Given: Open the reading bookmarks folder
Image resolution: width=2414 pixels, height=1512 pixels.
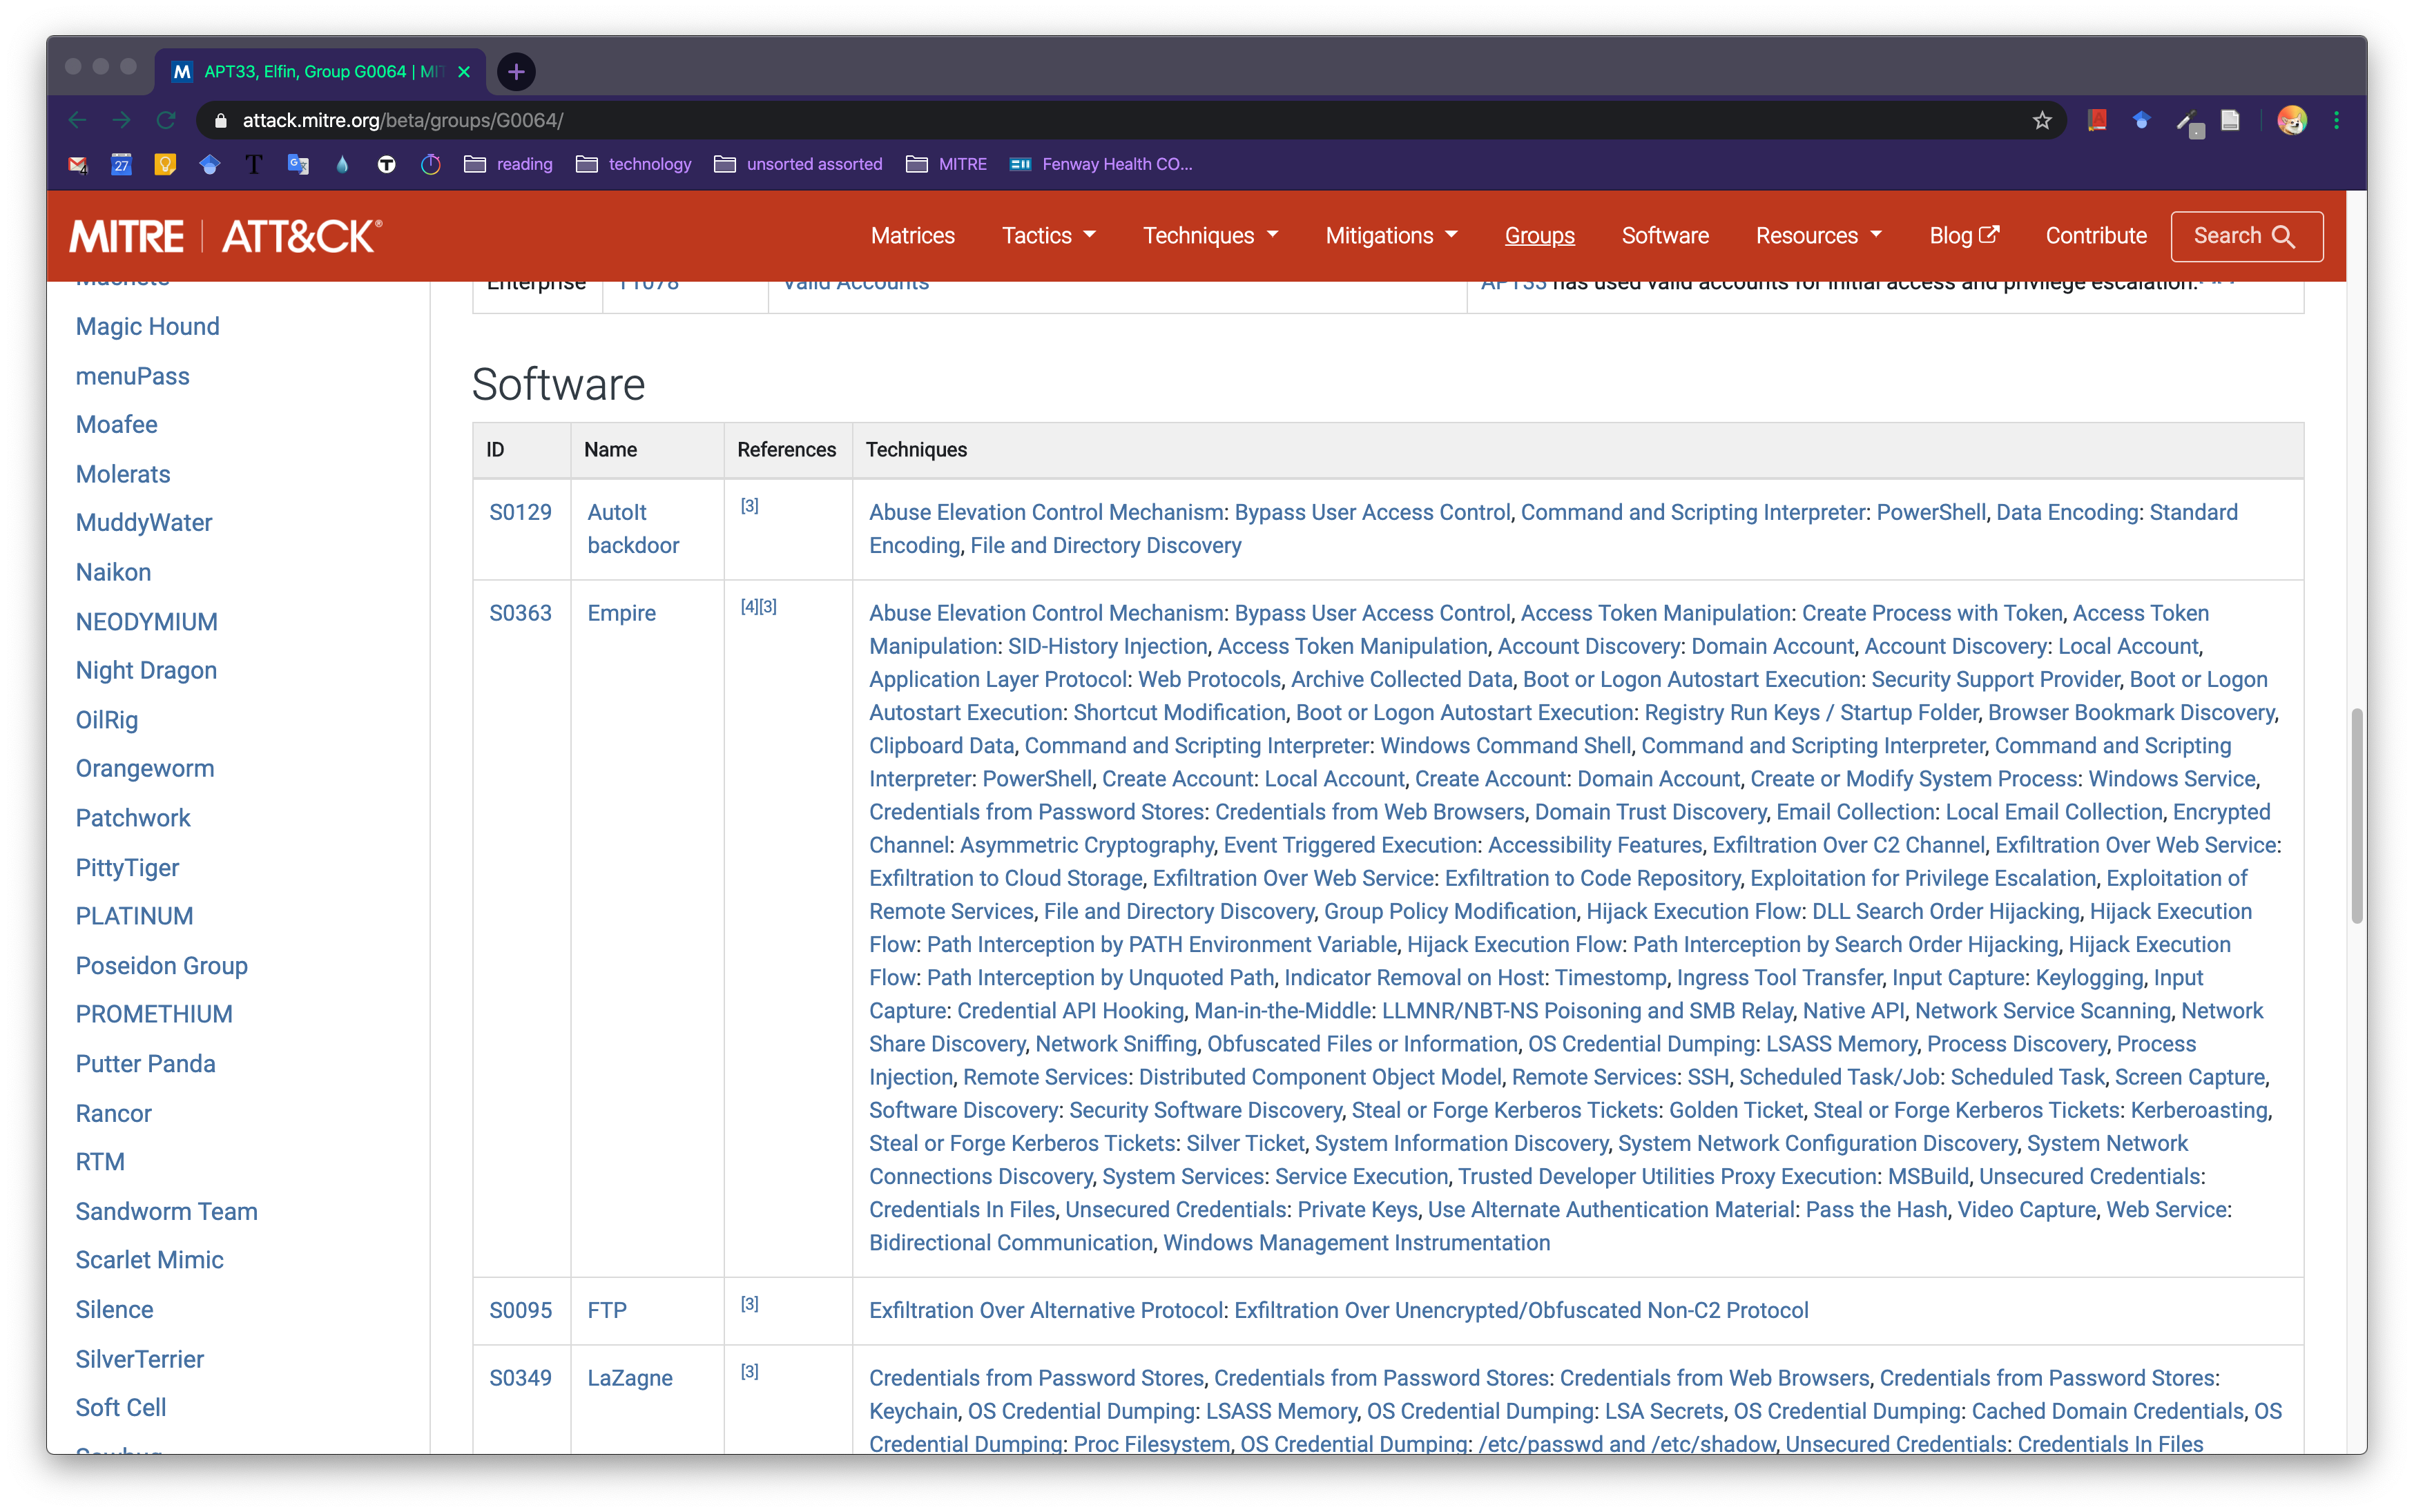Looking at the screenshot, I should 508,164.
